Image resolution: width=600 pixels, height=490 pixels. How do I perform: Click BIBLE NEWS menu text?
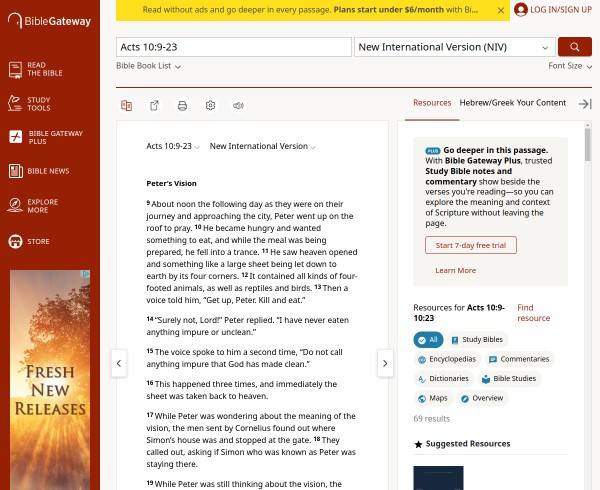coord(48,171)
